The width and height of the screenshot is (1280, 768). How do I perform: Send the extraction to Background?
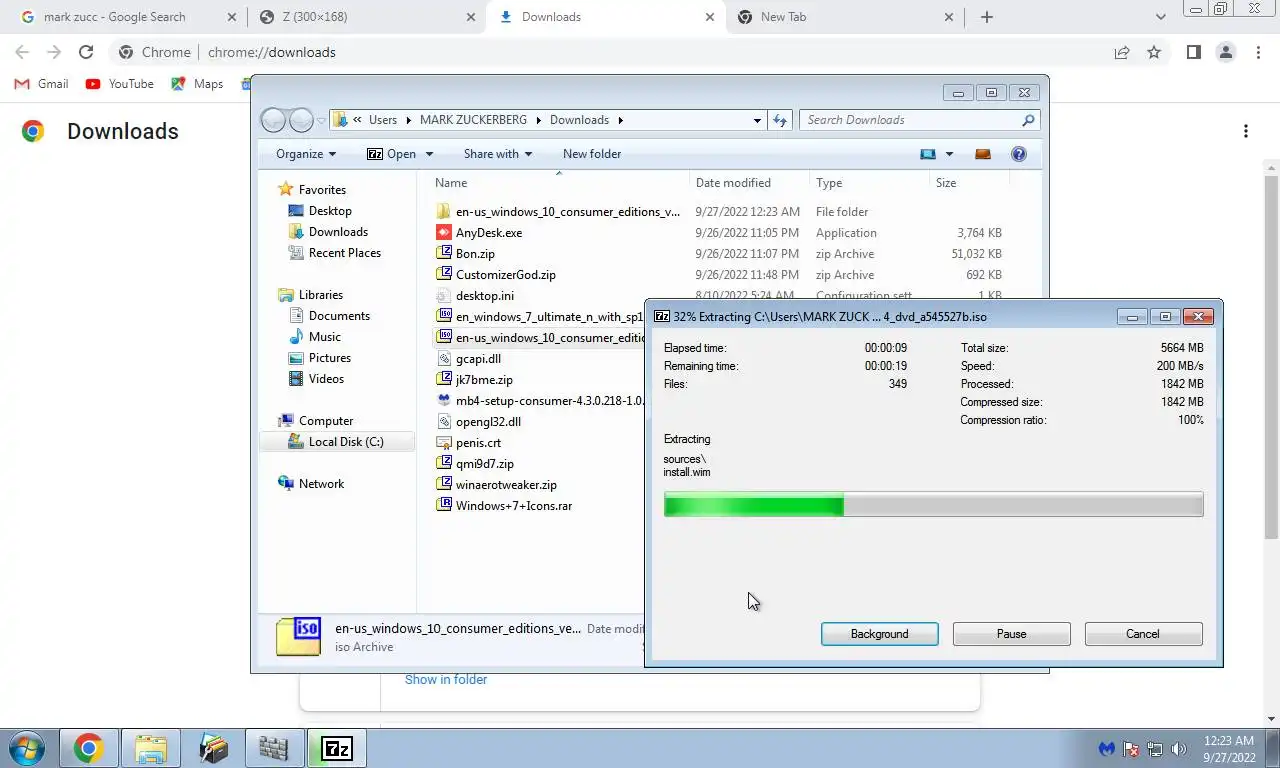tap(879, 634)
